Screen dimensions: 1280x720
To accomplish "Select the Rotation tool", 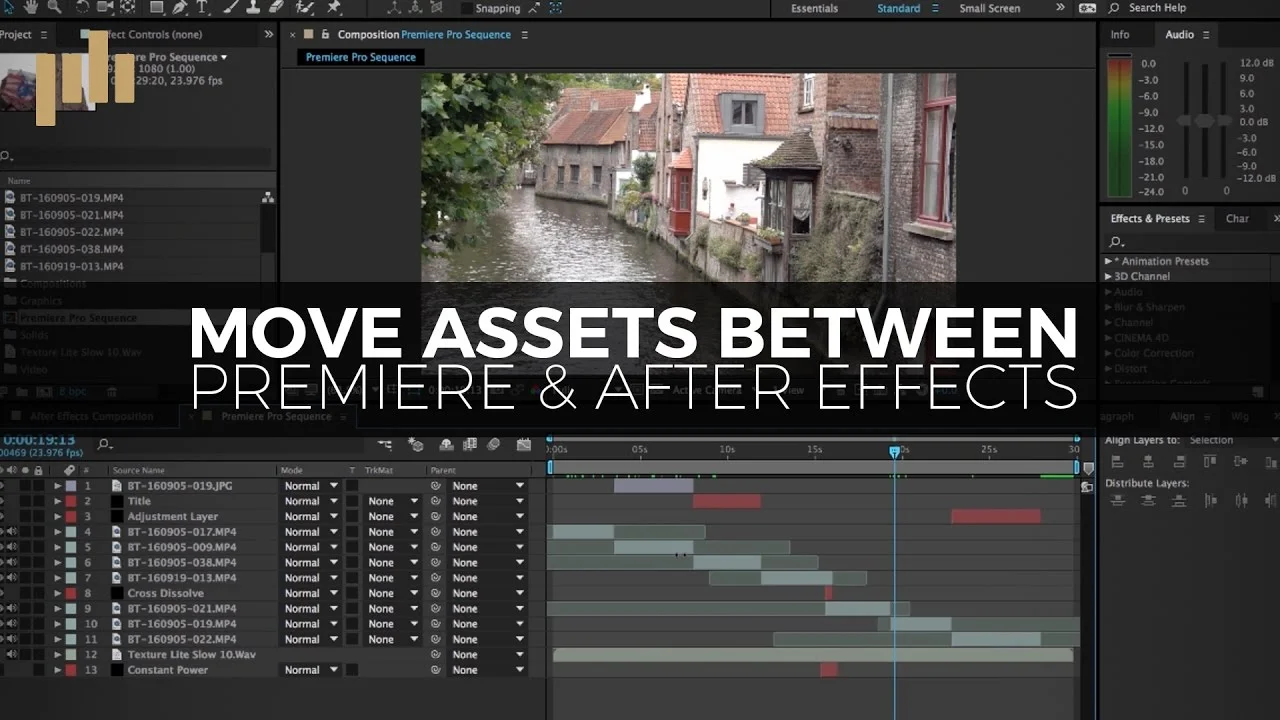I will (83, 7).
